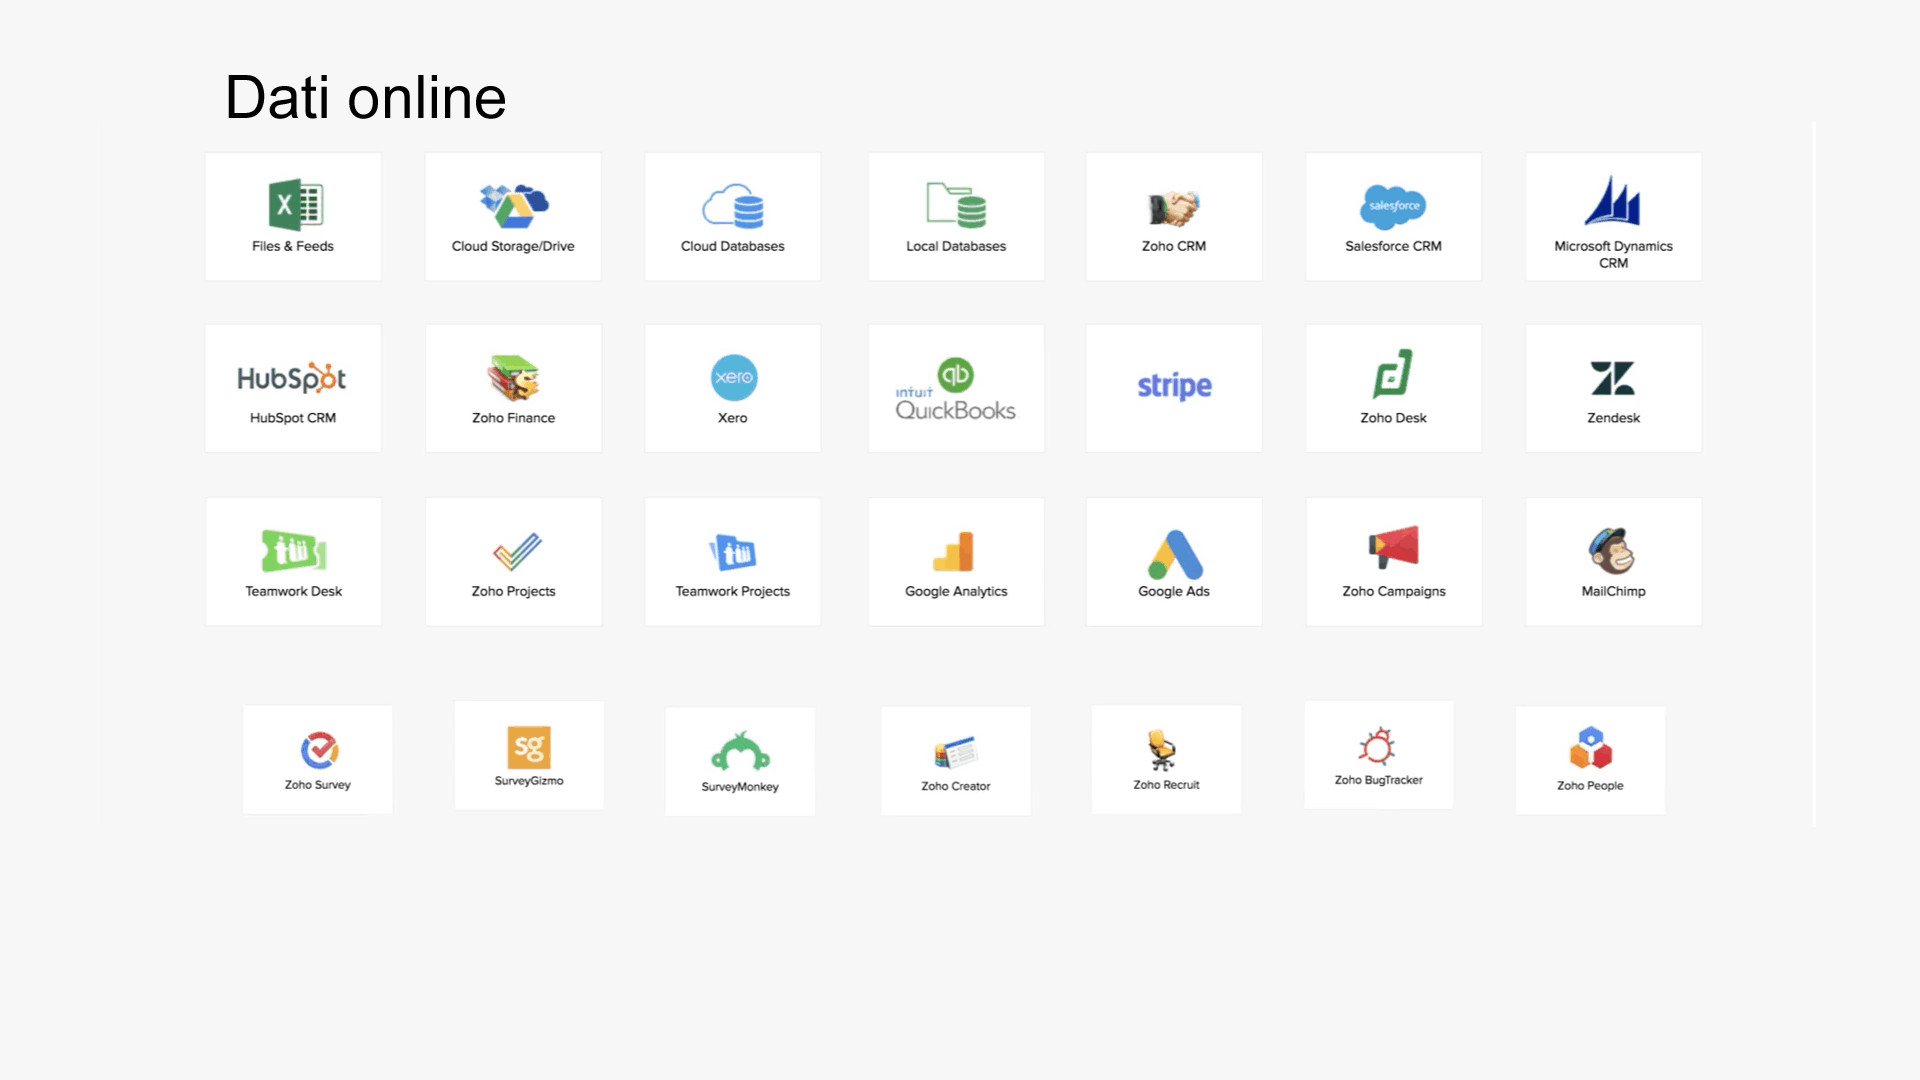
Task: Select the Google Ads connector
Action: pos(1174,562)
